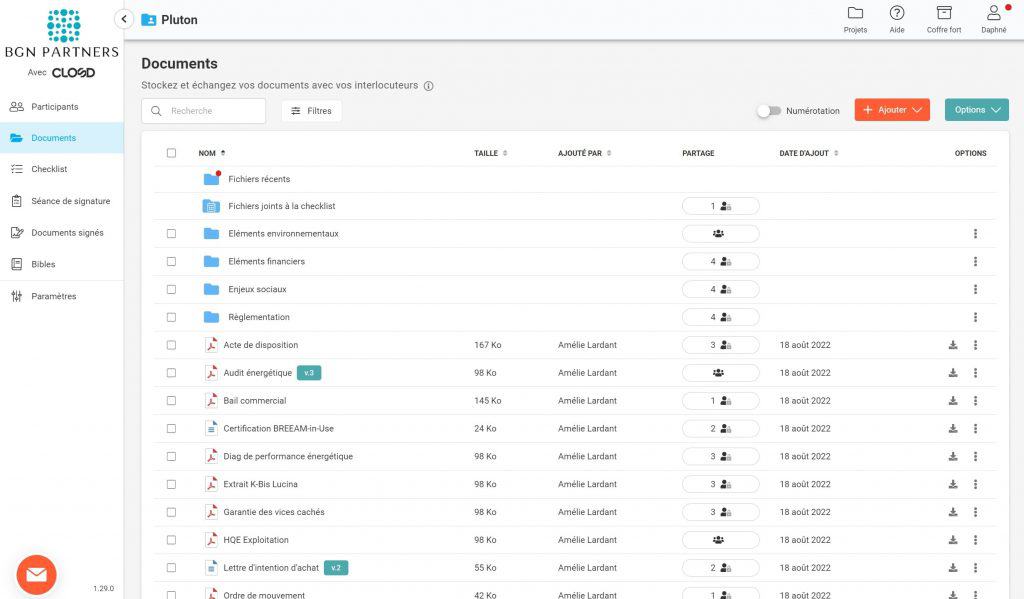Check the Enjeux sociaux checkbox
Image resolution: width=1024 pixels, height=599 pixels.
pyautogui.click(x=171, y=289)
